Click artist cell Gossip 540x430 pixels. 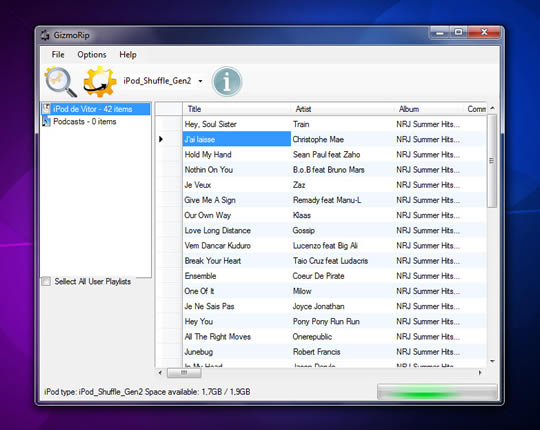342,230
